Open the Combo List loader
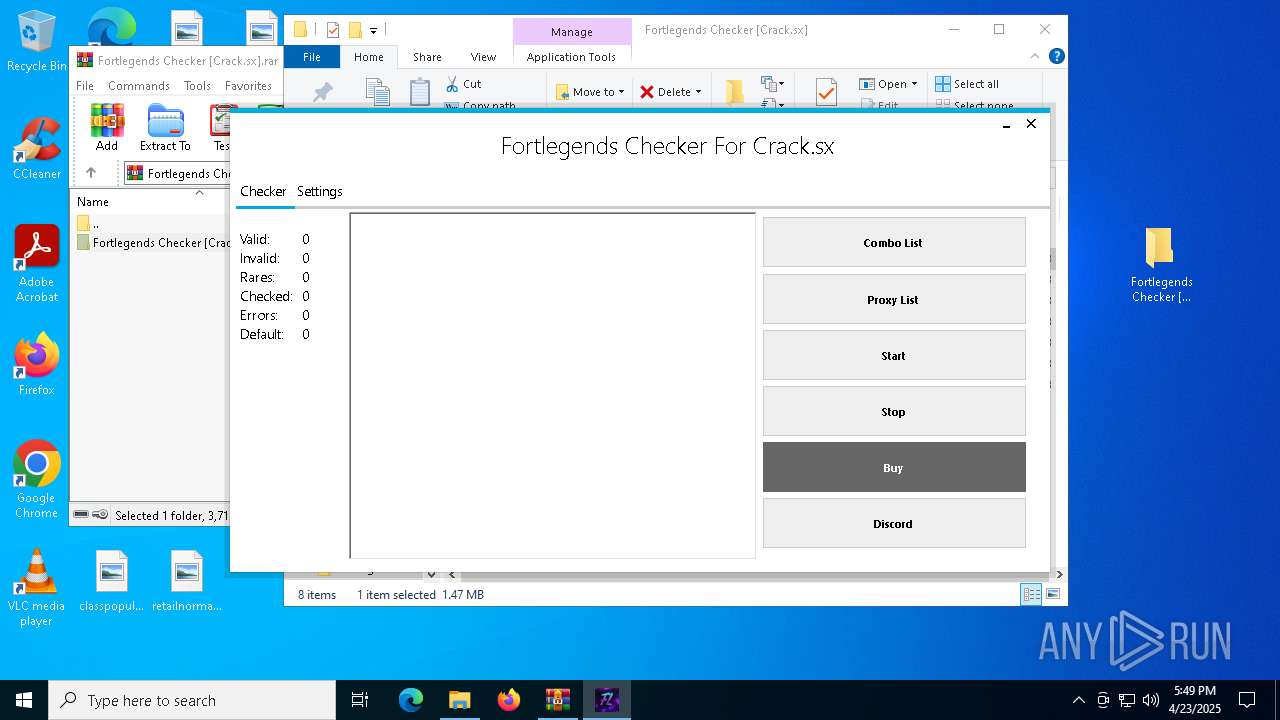 894,242
